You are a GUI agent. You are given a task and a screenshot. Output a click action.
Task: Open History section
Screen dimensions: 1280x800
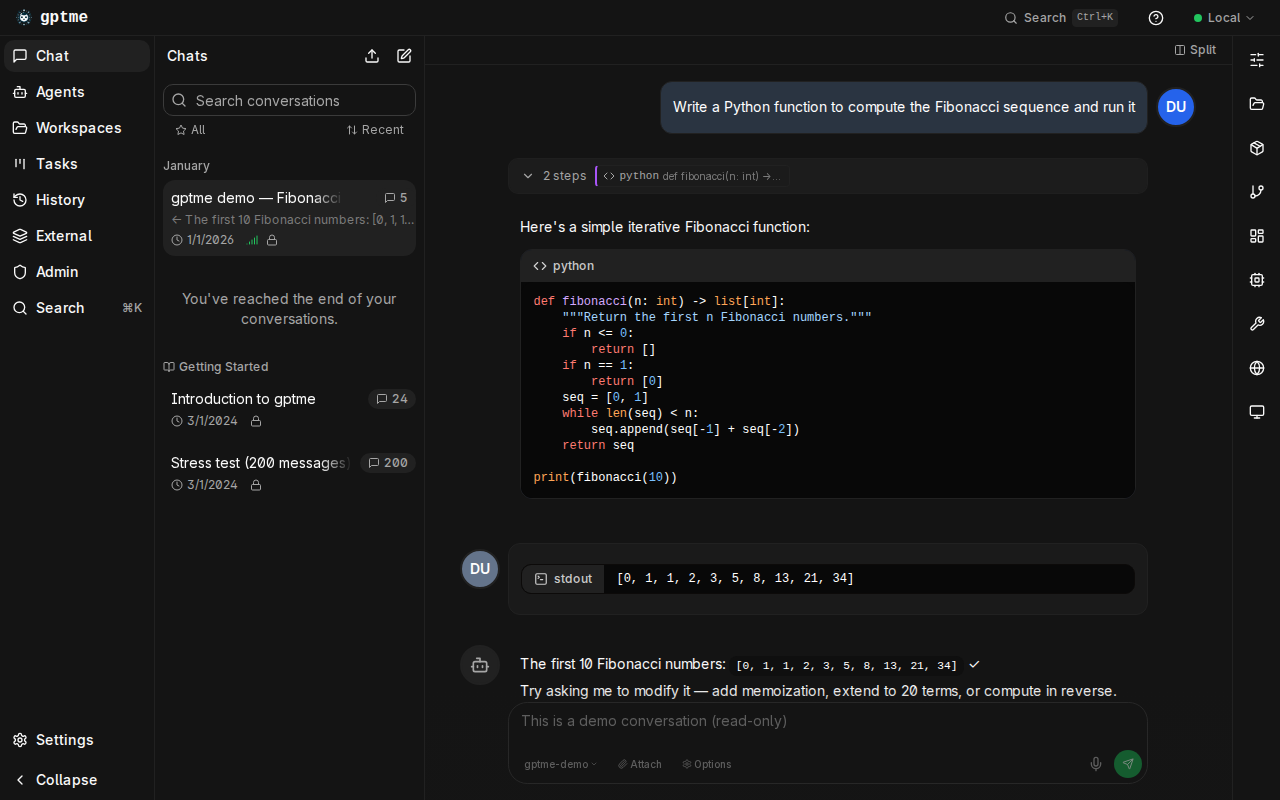point(77,200)
